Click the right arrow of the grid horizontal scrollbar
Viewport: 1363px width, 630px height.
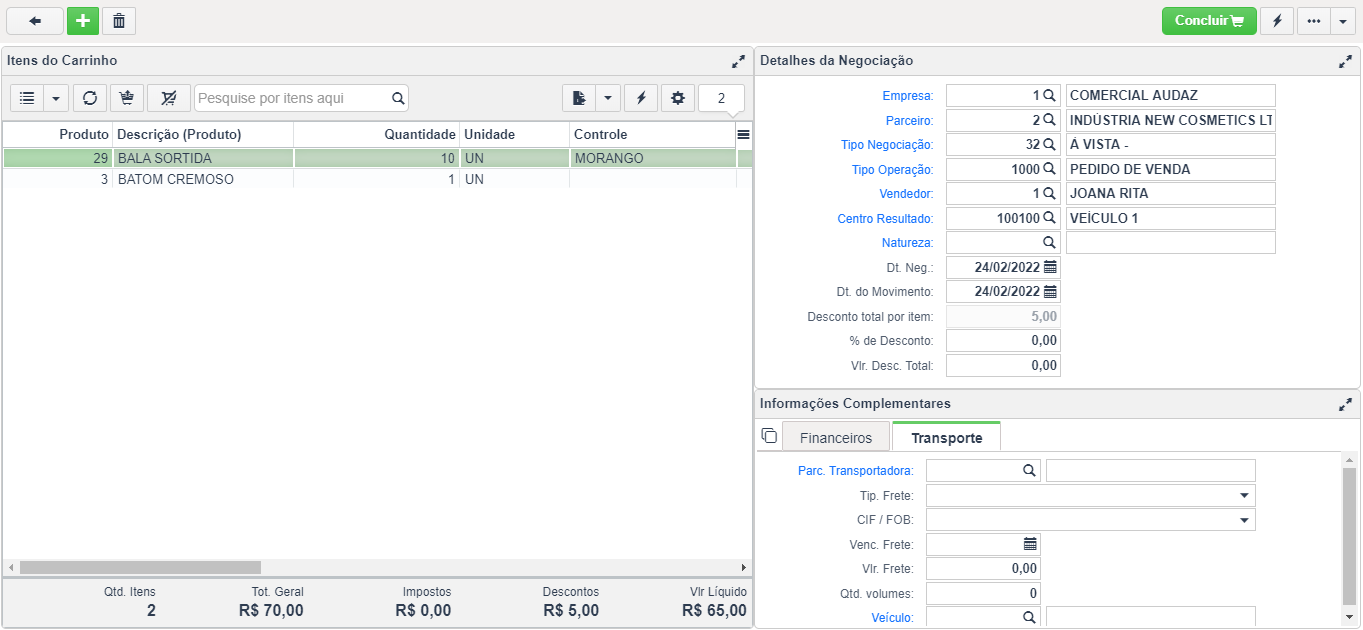743,567
